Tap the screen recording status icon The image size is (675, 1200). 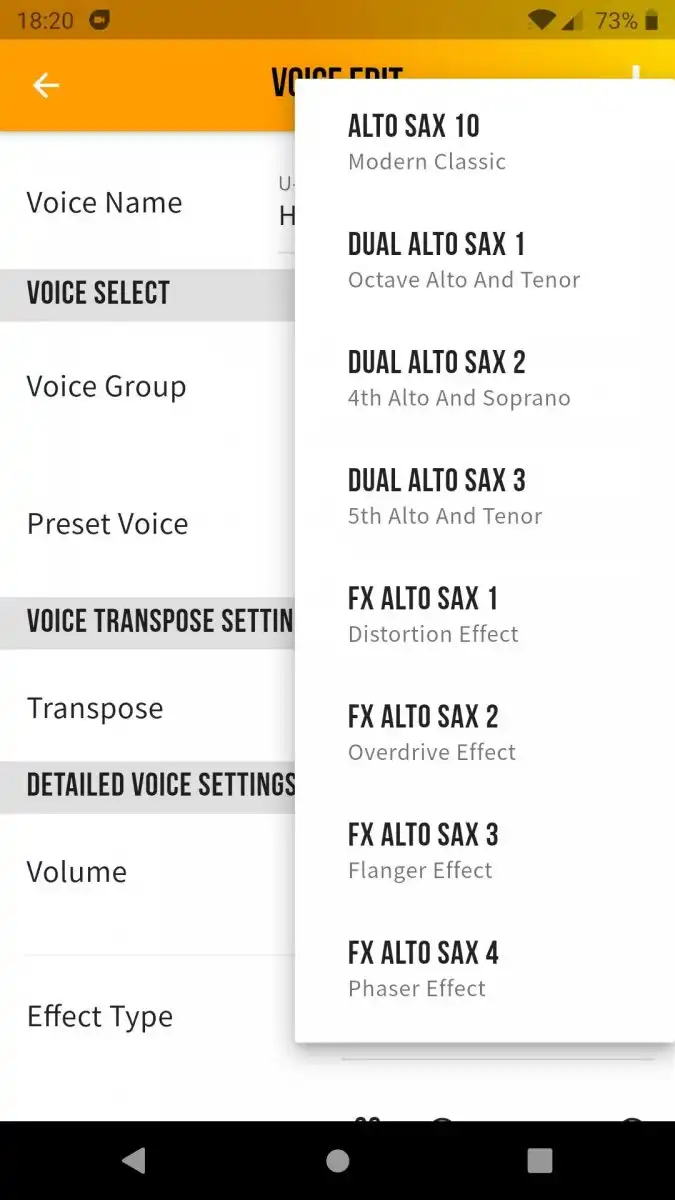click(x=100, y=20)
